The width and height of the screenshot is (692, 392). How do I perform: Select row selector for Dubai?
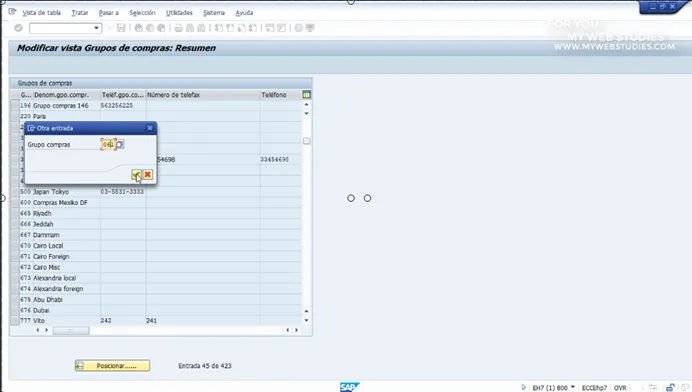pyautogui.click(x=15, y=310)
